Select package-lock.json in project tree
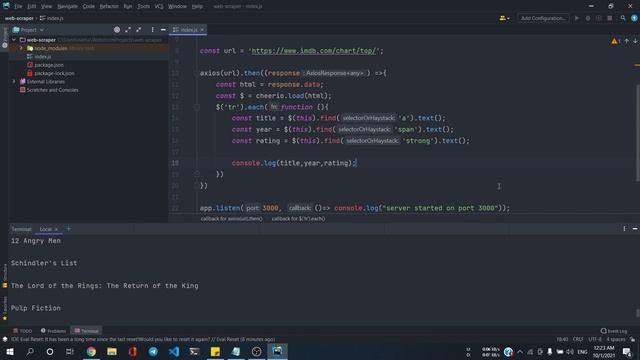The height and width of the screenshot is (360, 640). click(x=54, y=73)
